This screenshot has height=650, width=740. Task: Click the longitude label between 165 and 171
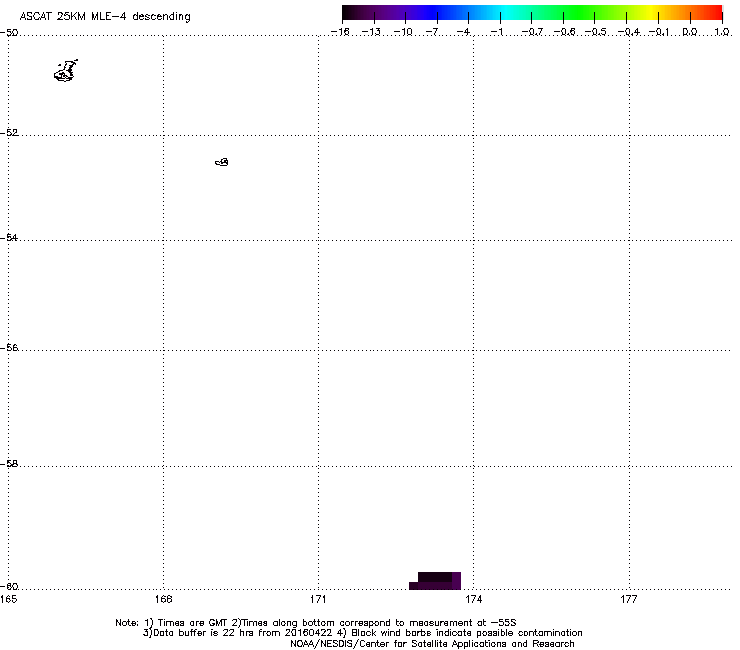pyautogui.click(x=163, y=599)
